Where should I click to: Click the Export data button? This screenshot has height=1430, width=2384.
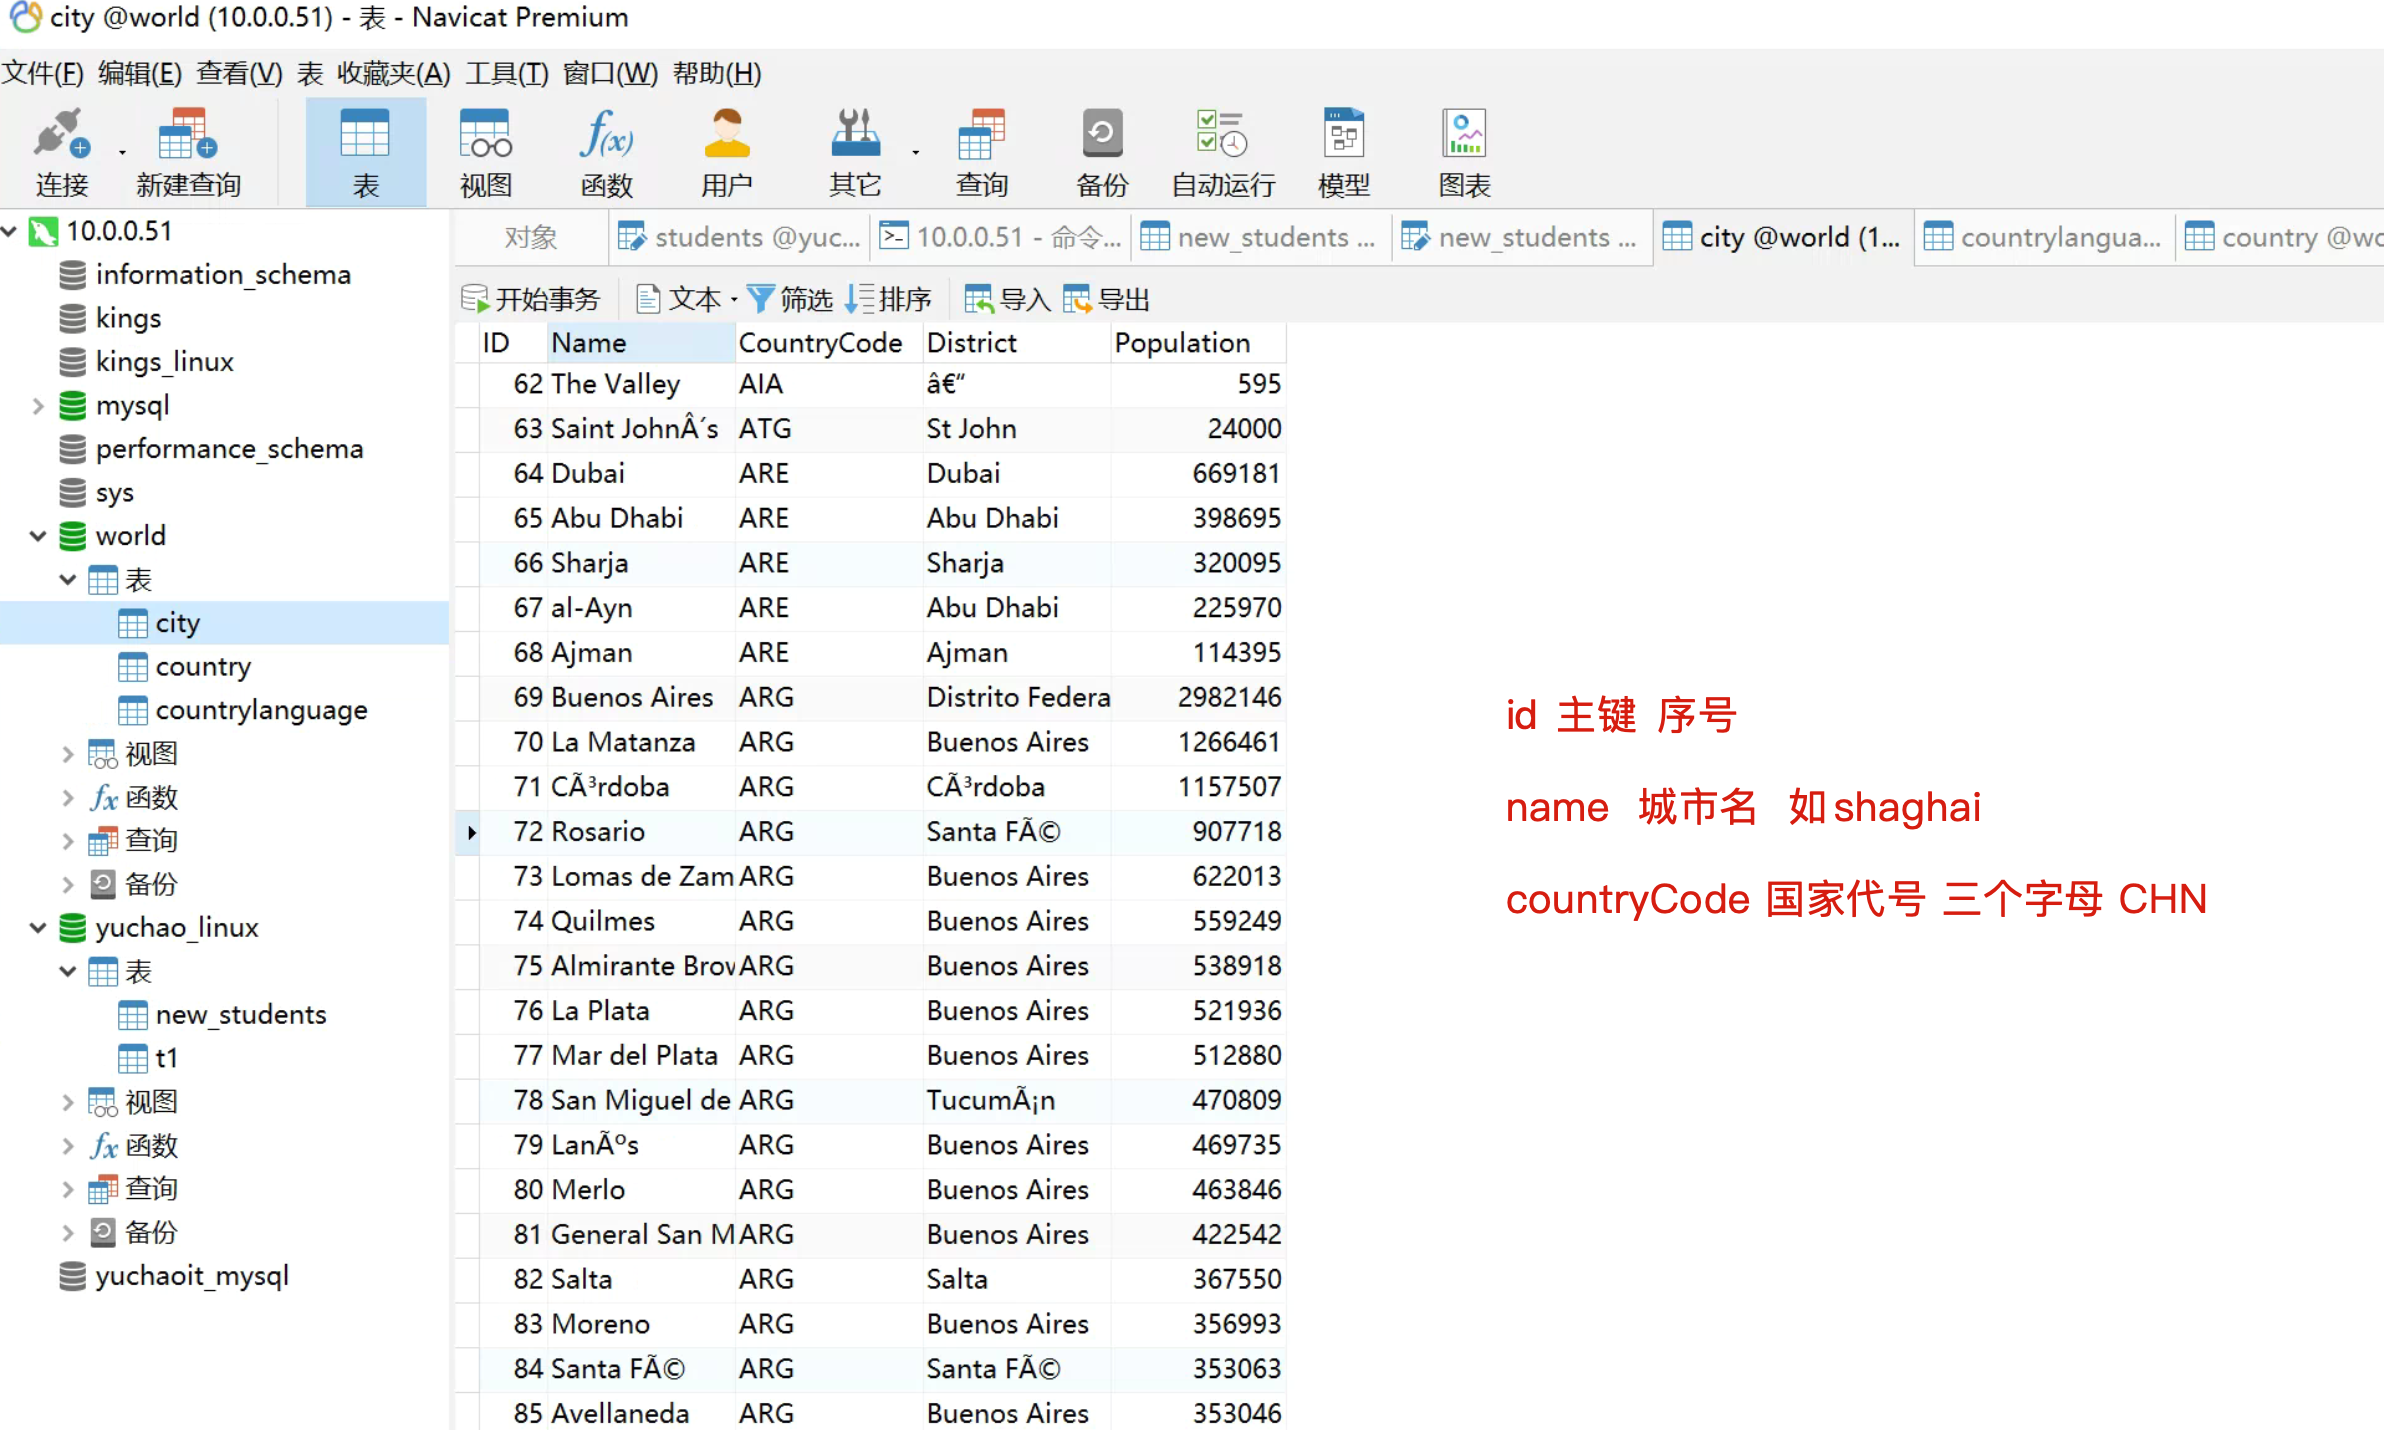(x=1105, y=299)
